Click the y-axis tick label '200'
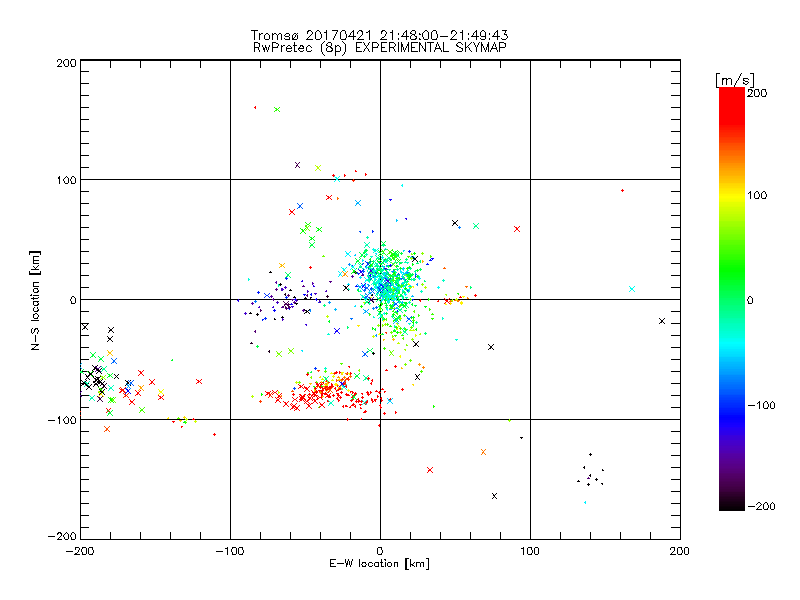Viewport: 800px width, 600px height. pyautogui.click(x=66, y=63)
